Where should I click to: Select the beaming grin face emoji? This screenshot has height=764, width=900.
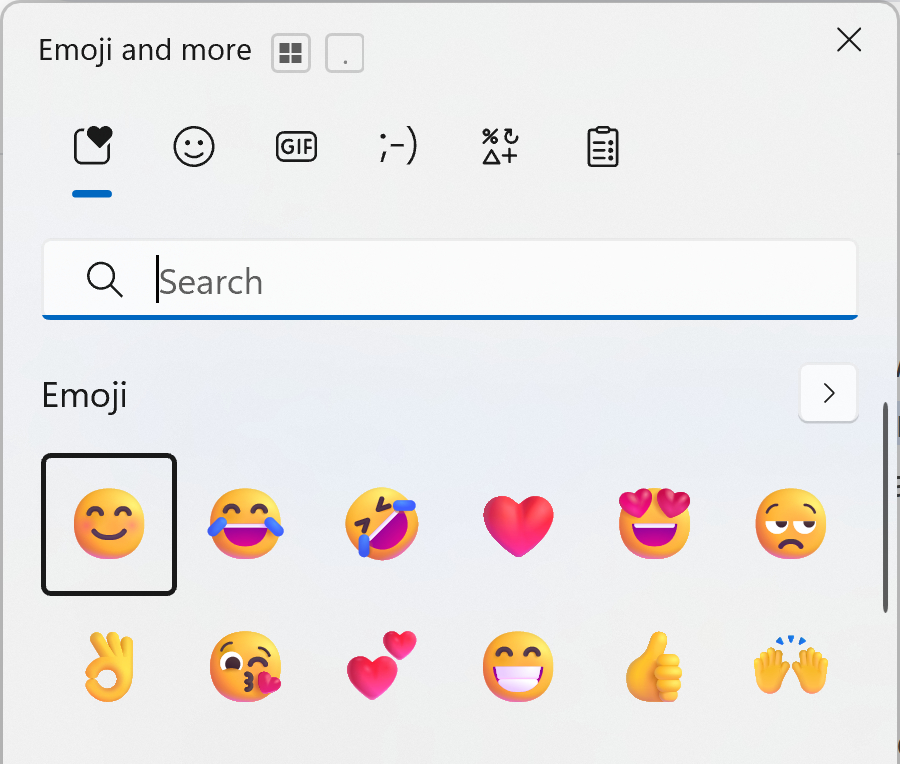518,665
